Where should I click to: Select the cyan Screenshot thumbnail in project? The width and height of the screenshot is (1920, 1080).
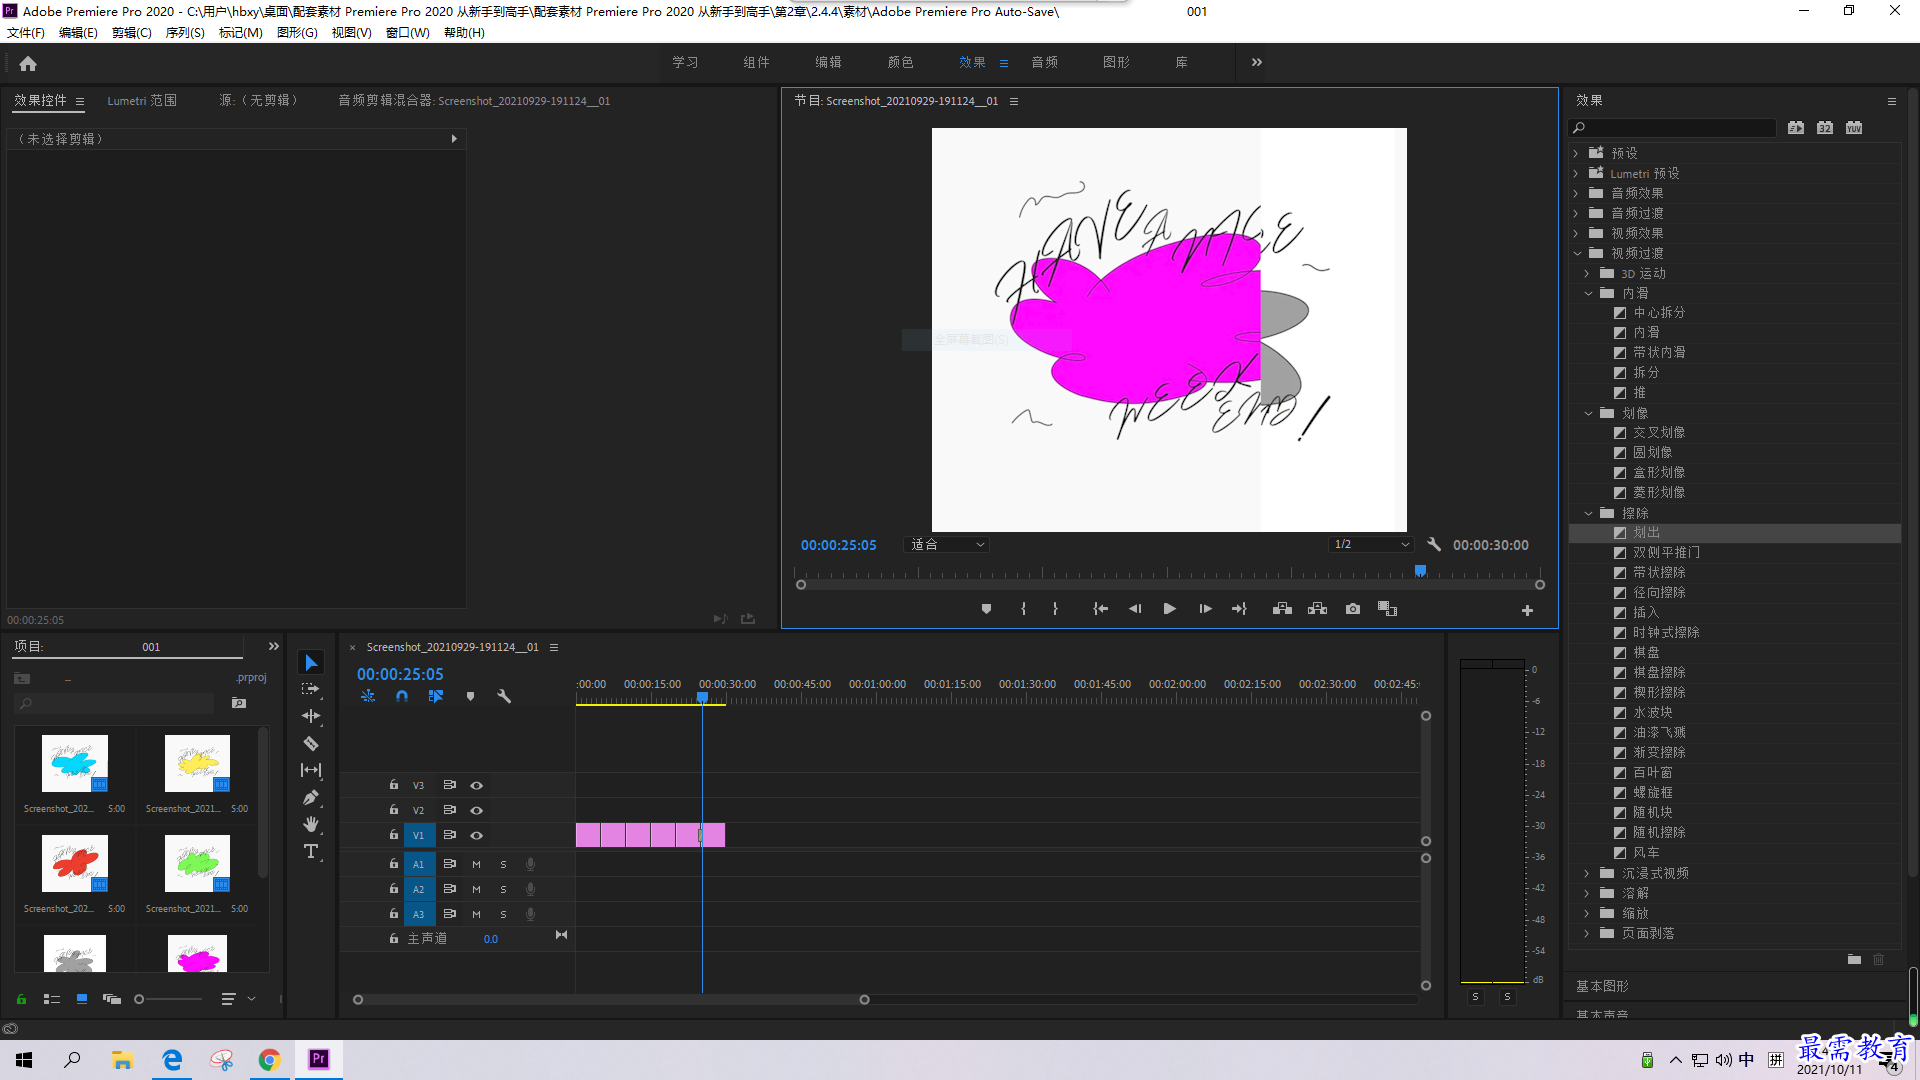pyautogui.click(x=74, y=764)
